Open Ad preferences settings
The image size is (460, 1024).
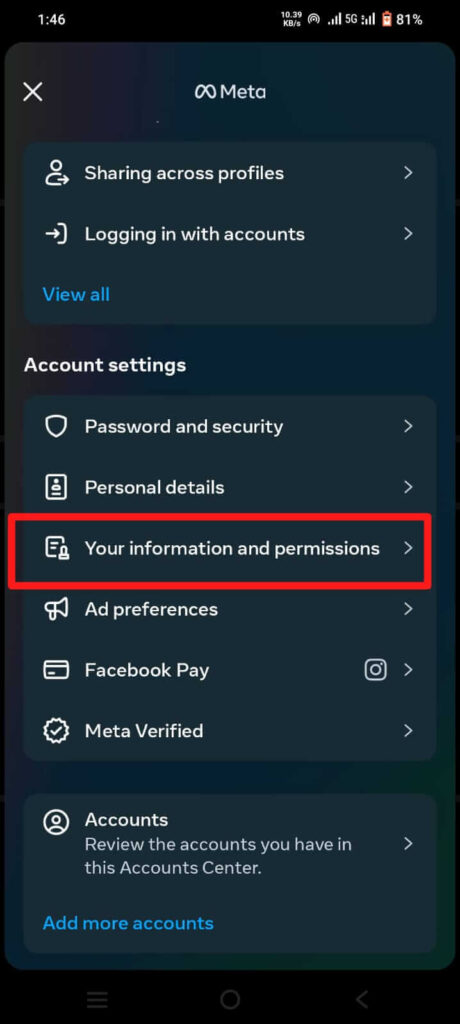230,609
